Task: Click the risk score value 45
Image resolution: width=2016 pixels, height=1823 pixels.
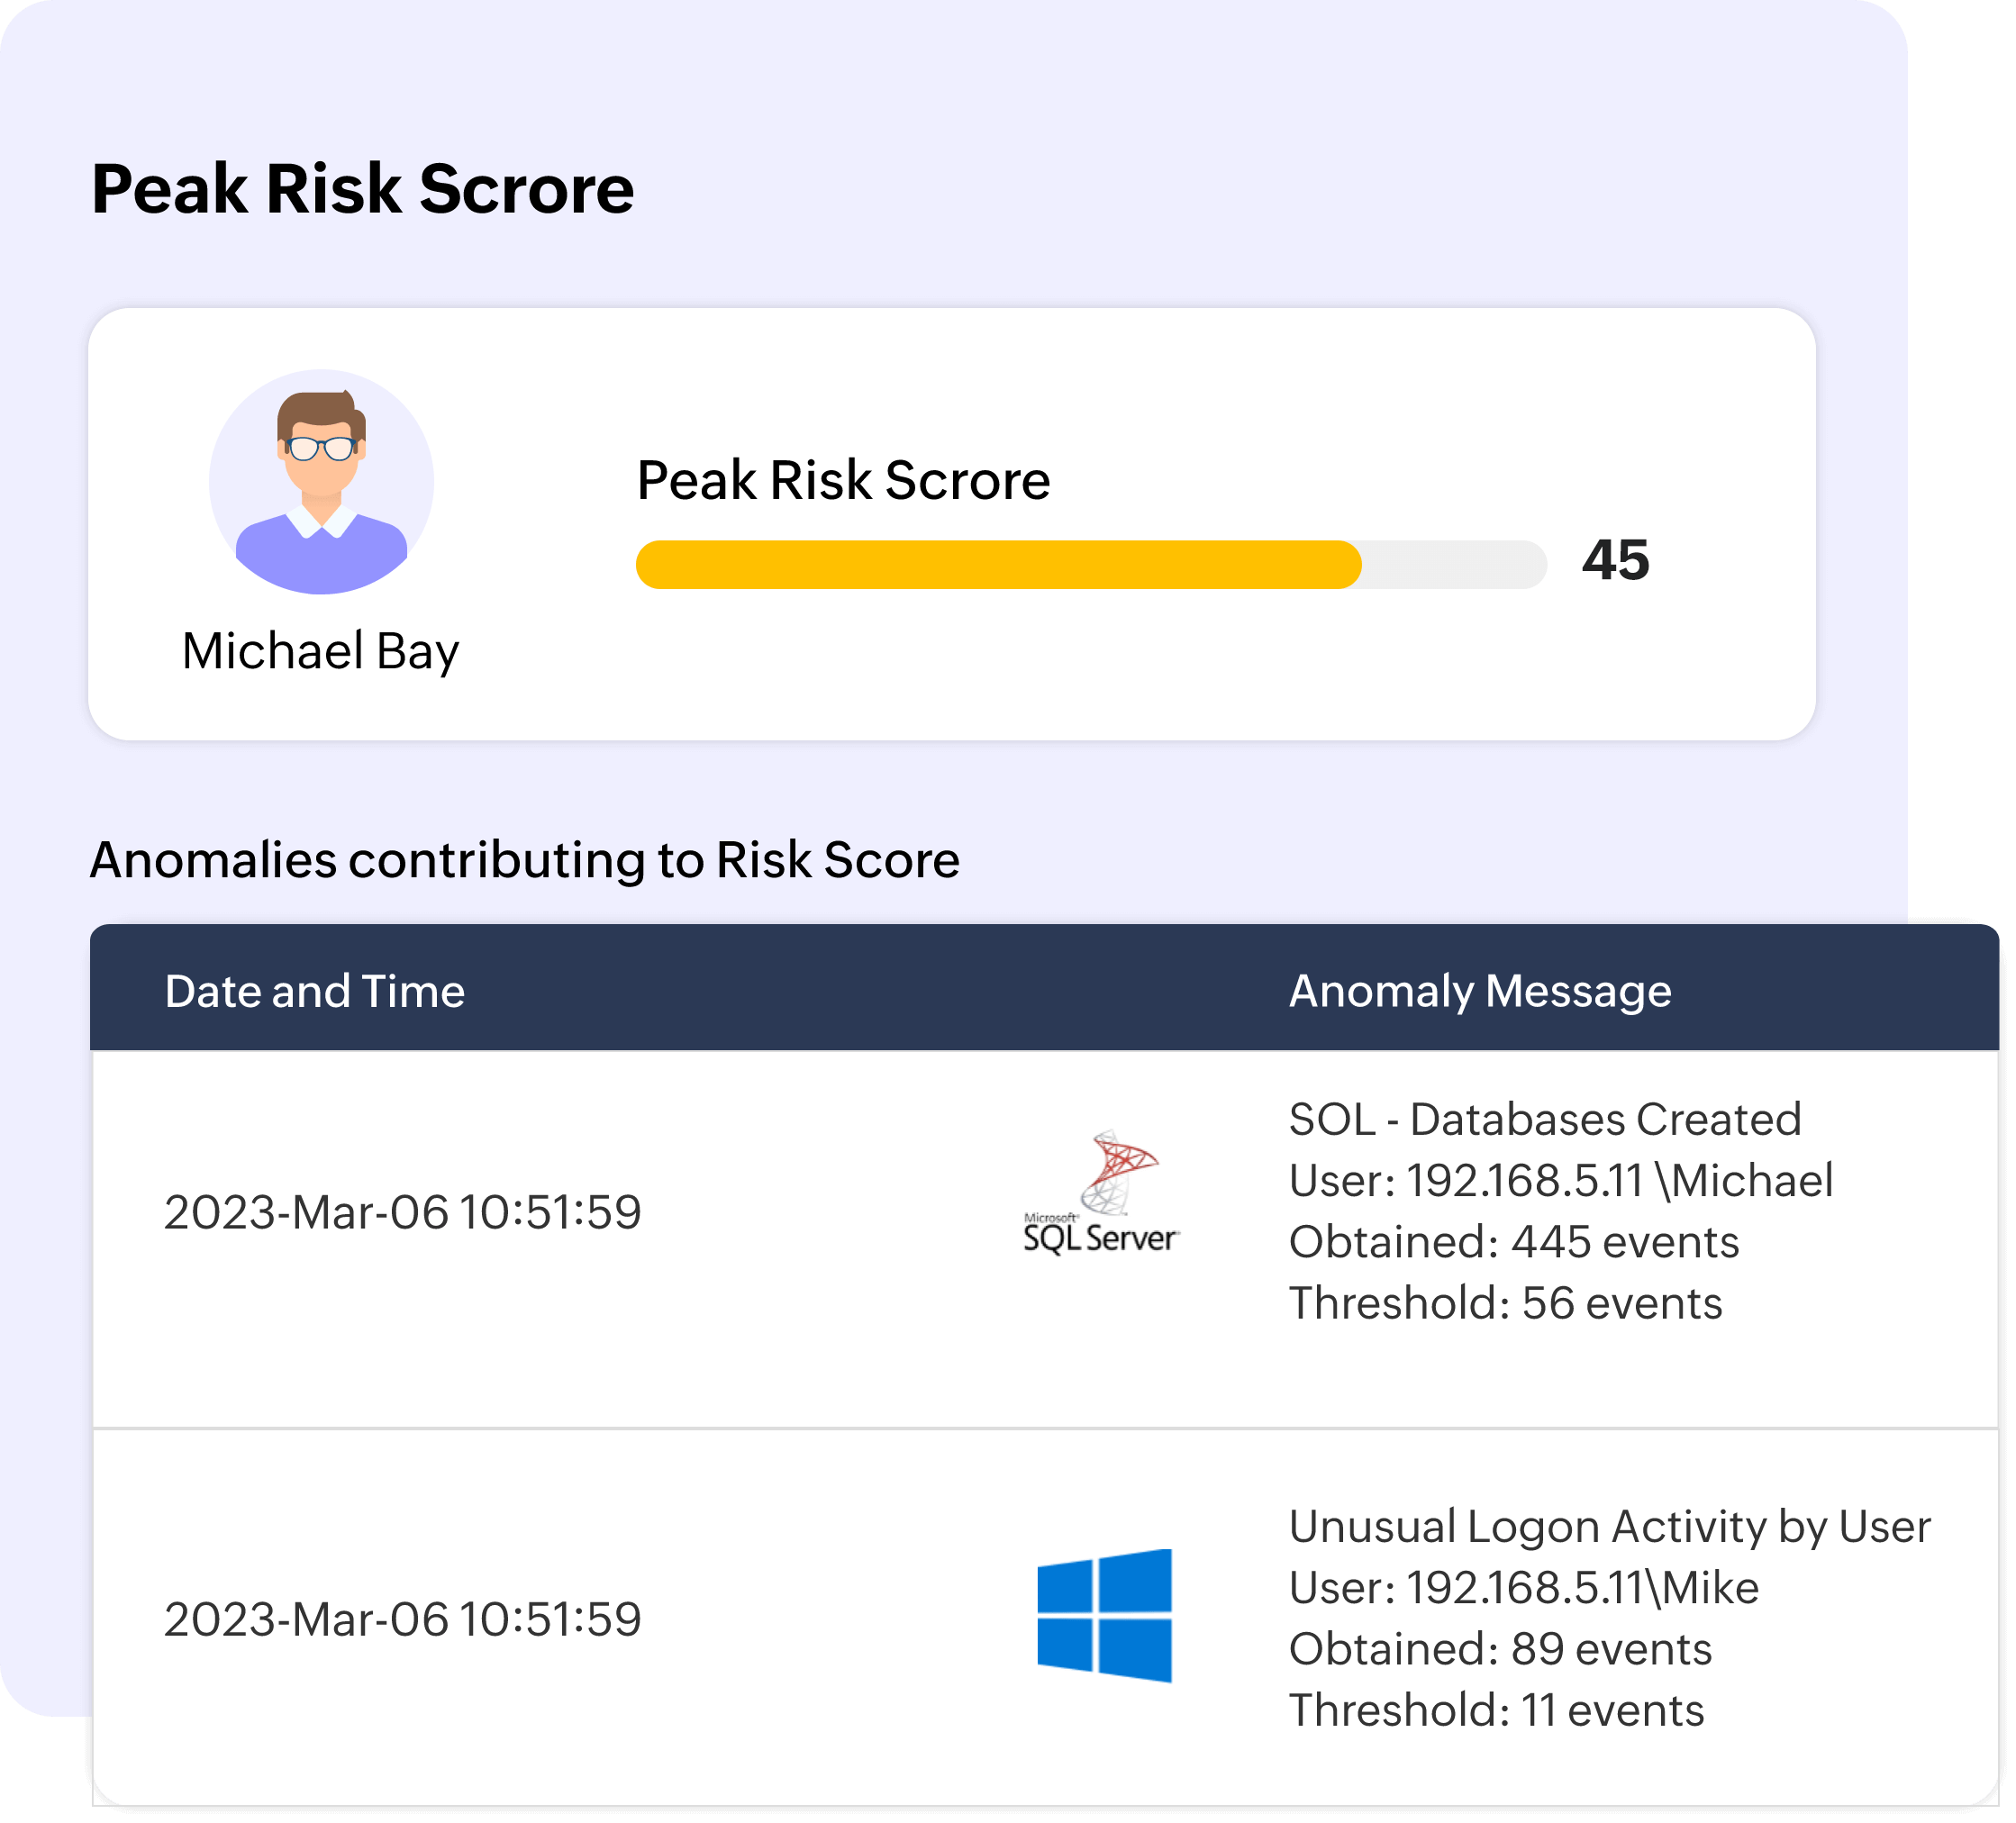Action: click(x=1614, y=560)
